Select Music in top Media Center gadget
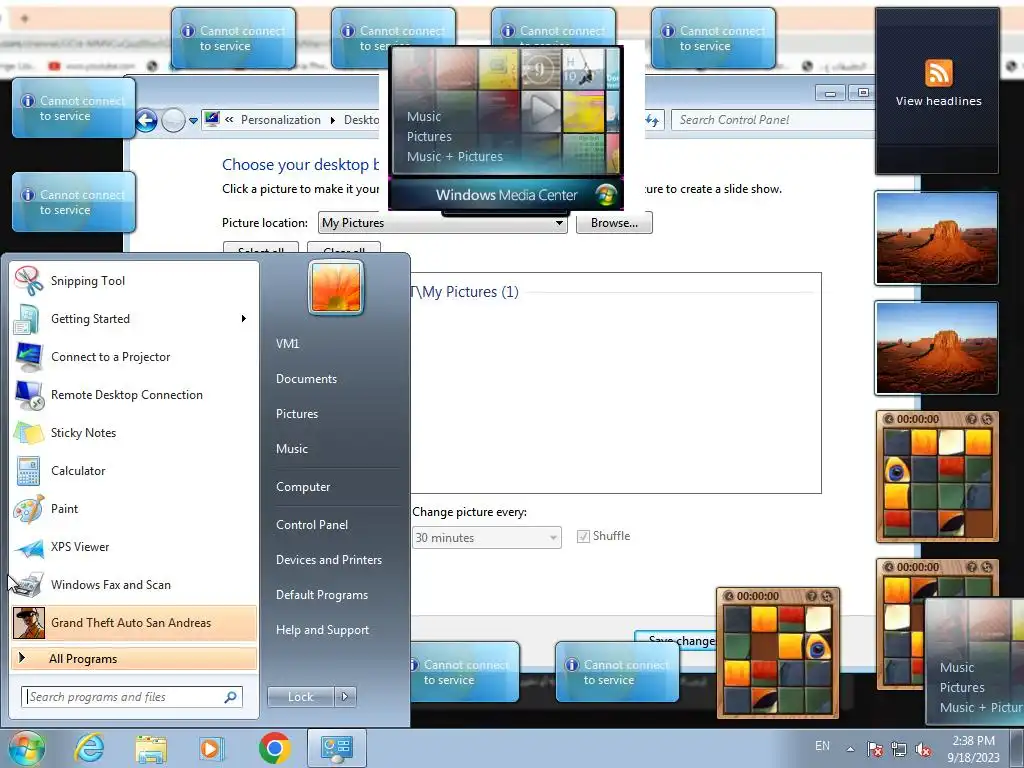 tap(424, 117)
